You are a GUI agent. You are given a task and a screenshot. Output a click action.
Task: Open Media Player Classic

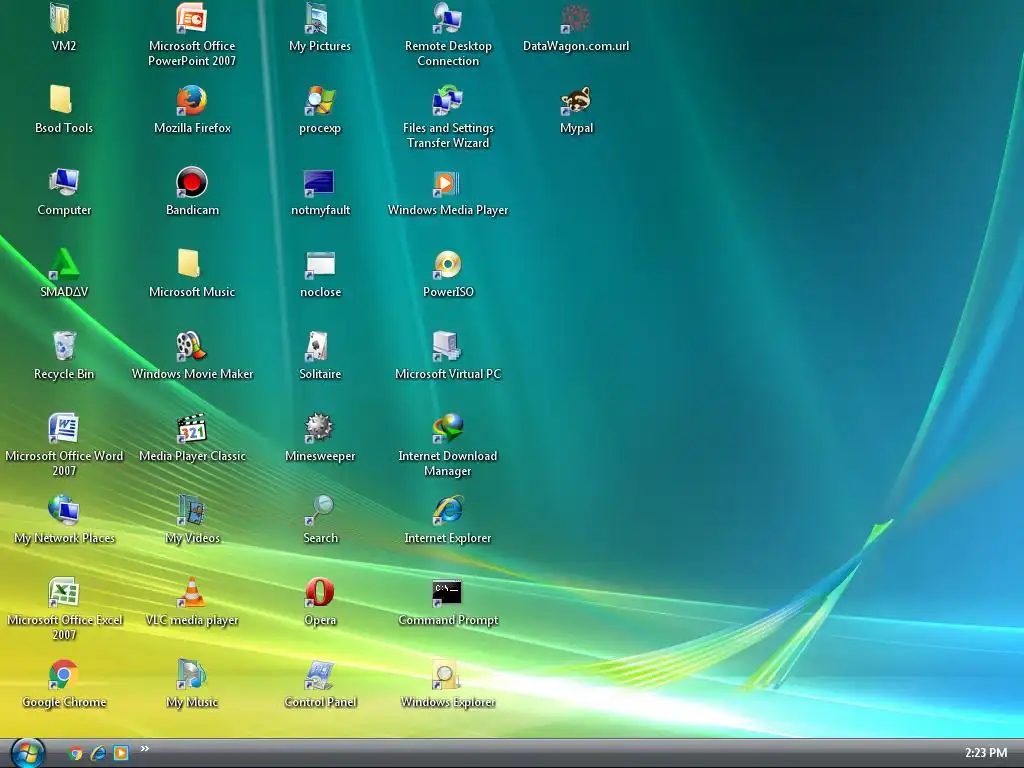(191, 428)
